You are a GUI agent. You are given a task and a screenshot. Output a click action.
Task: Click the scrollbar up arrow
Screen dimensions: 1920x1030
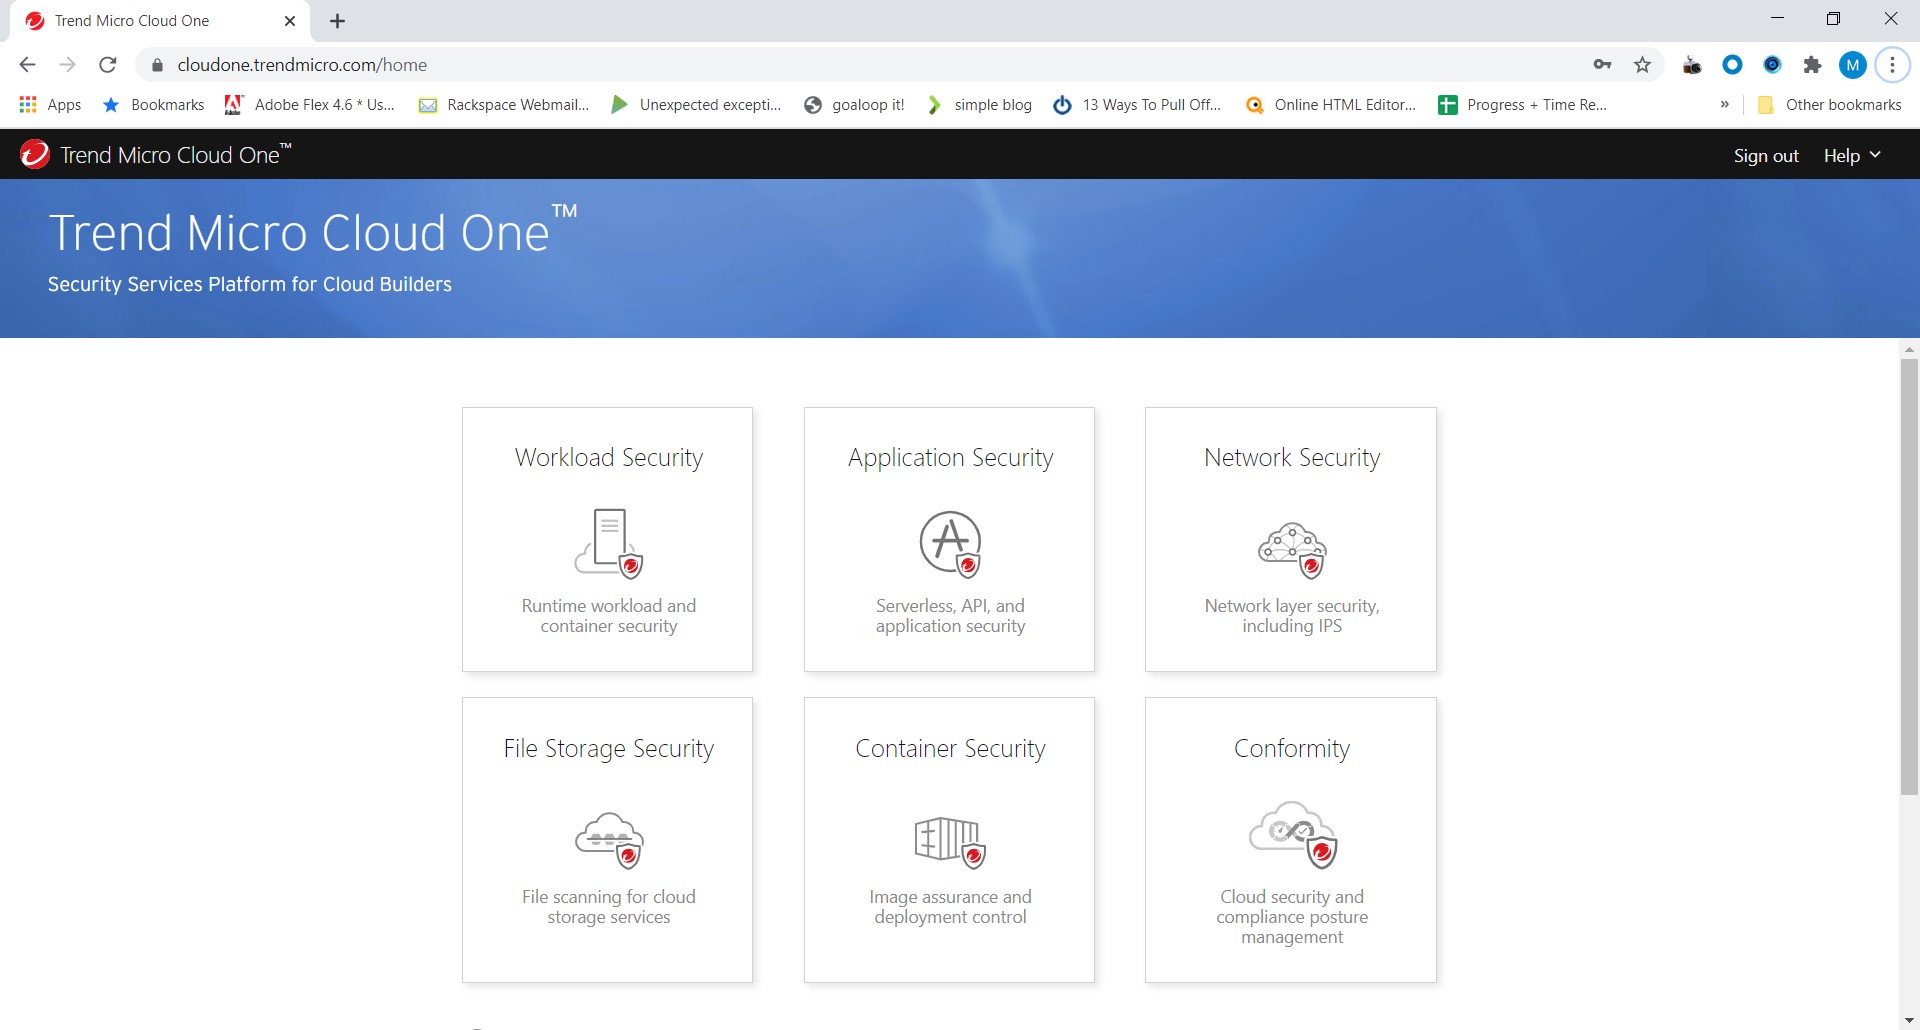click(x=1909, y=349)
